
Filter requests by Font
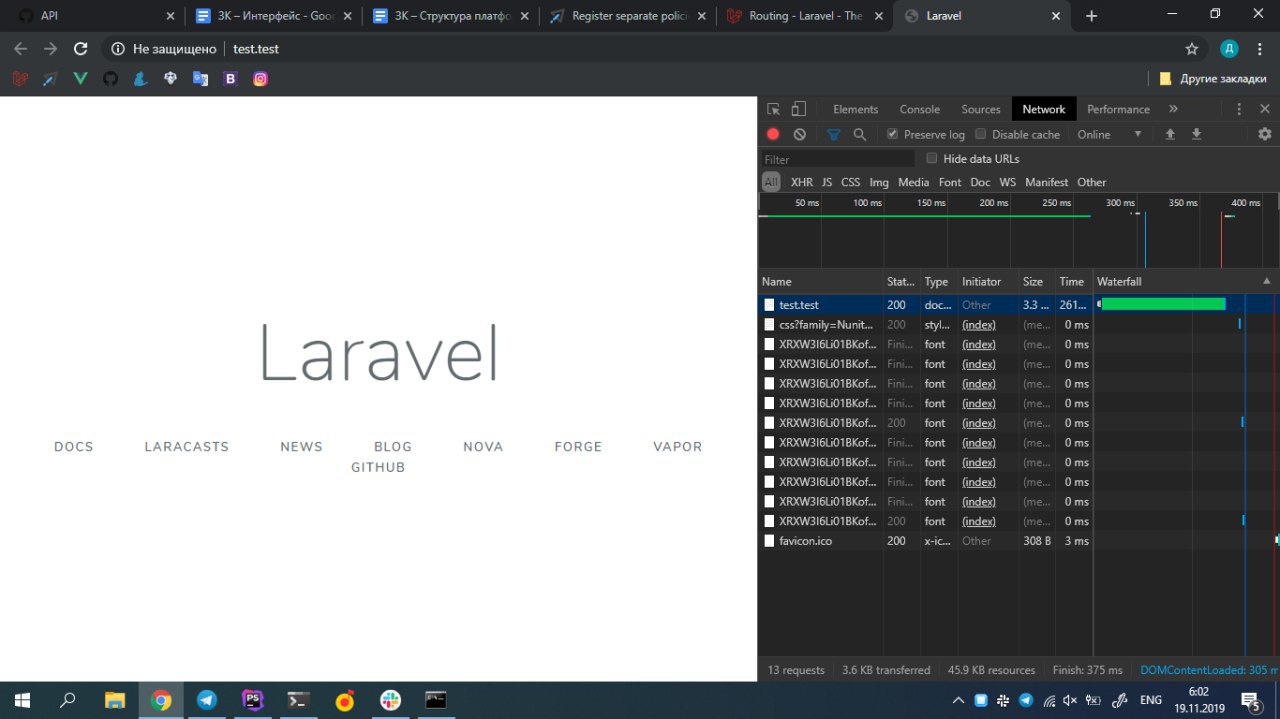click(x=950, y=182)
